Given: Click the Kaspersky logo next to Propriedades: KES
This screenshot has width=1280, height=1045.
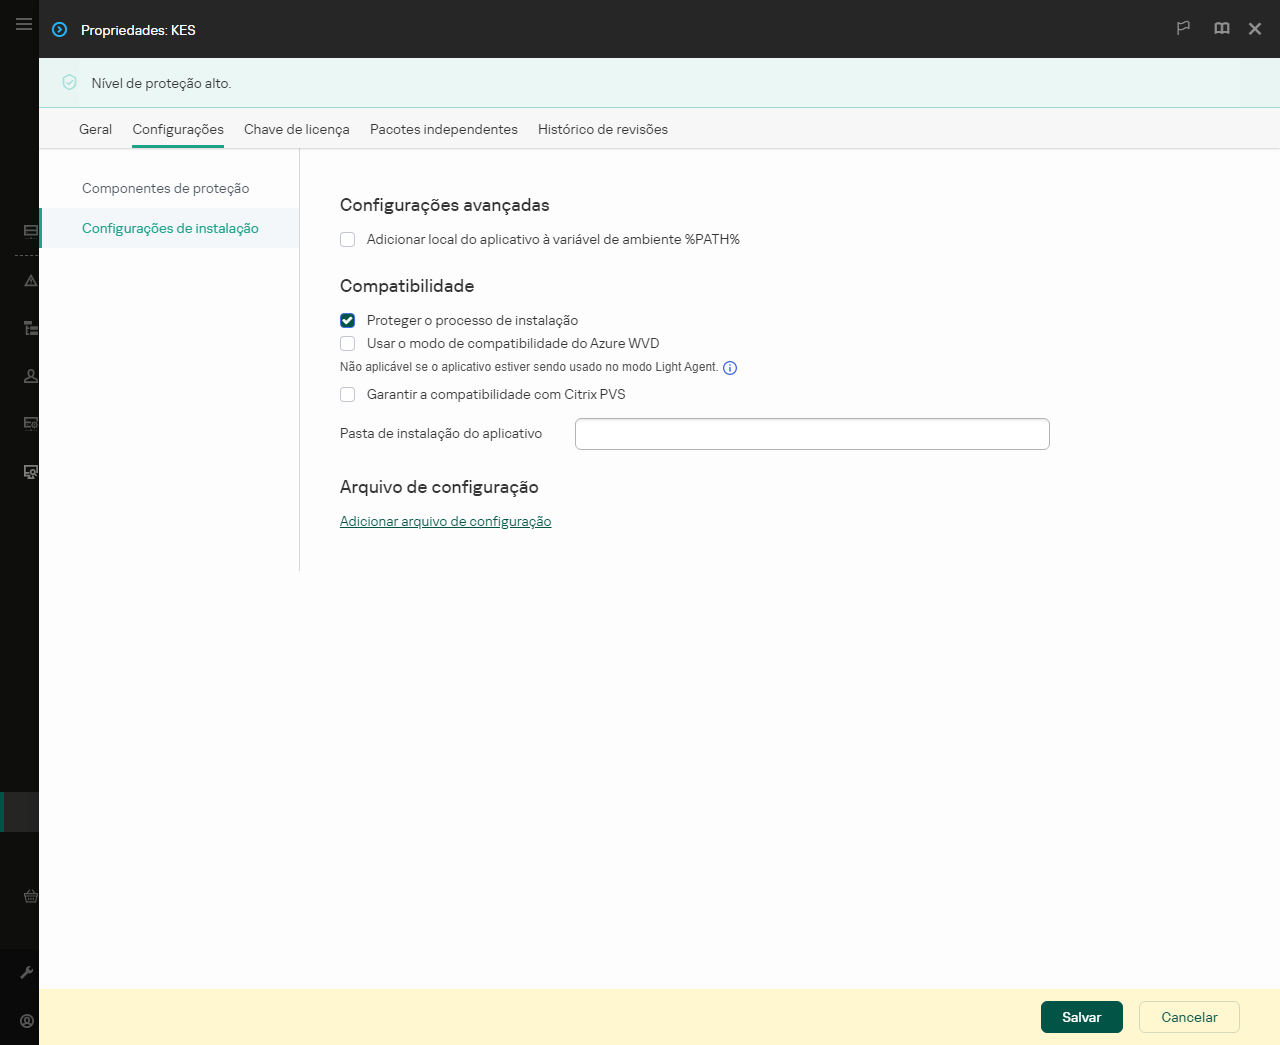Looking at the screenshot, I should (x=59, y=30).
